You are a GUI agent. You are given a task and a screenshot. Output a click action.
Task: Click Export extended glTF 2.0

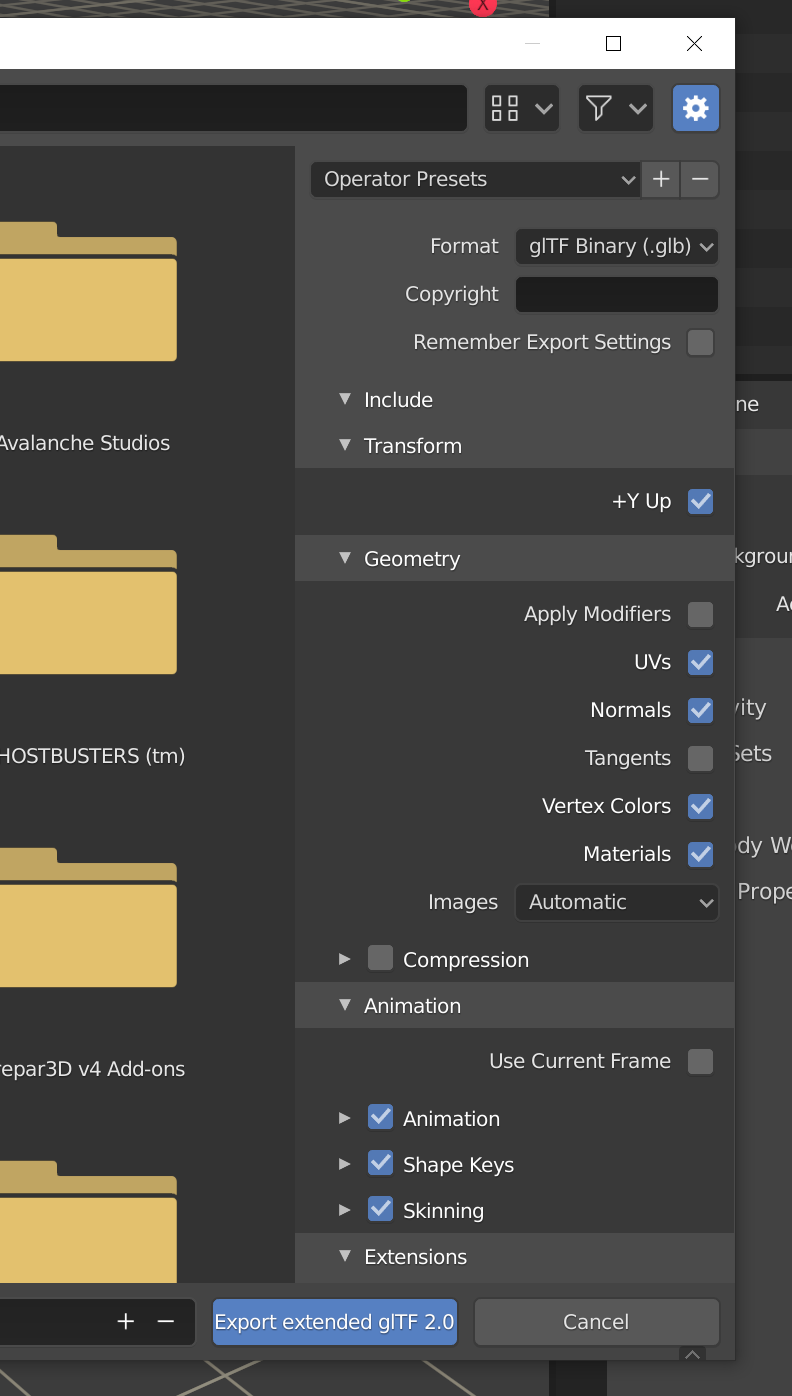click(334, 1321)
